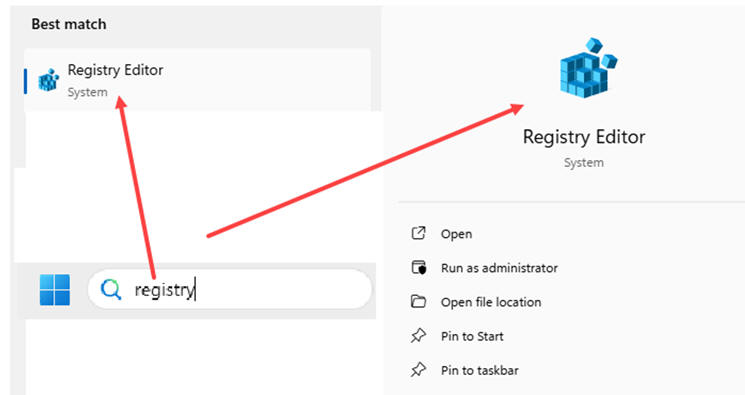745x395 pixels.
Task: Choose Pin to Start
Action: click(x=472, y=337)
